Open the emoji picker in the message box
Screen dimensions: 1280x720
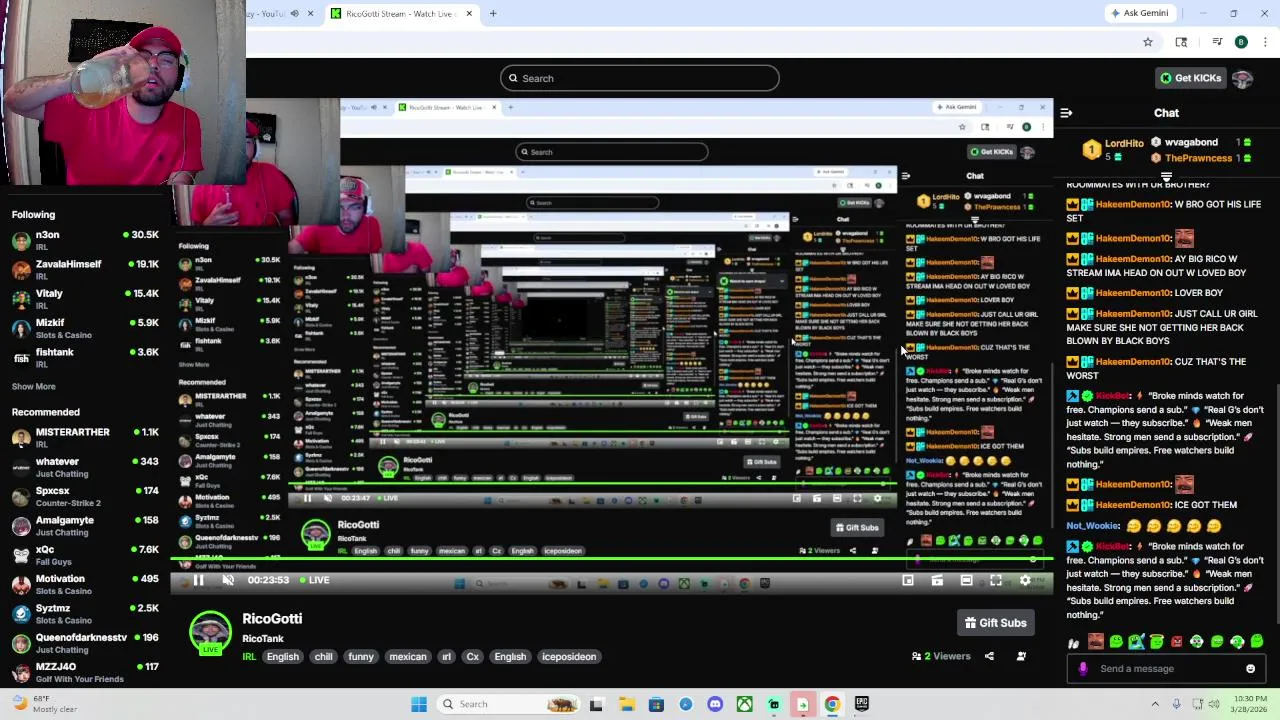tap(1250, 669)
